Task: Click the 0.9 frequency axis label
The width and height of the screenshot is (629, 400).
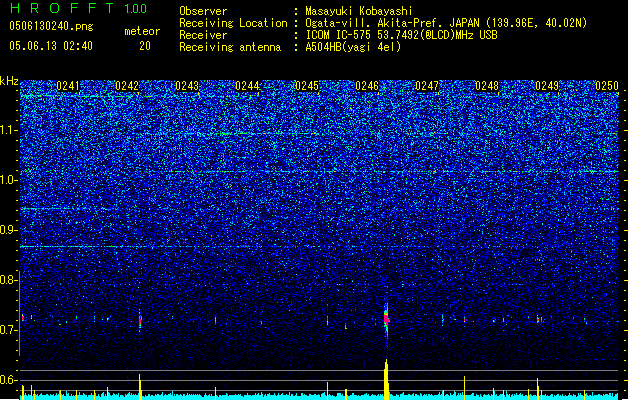Action: point(9,230)
